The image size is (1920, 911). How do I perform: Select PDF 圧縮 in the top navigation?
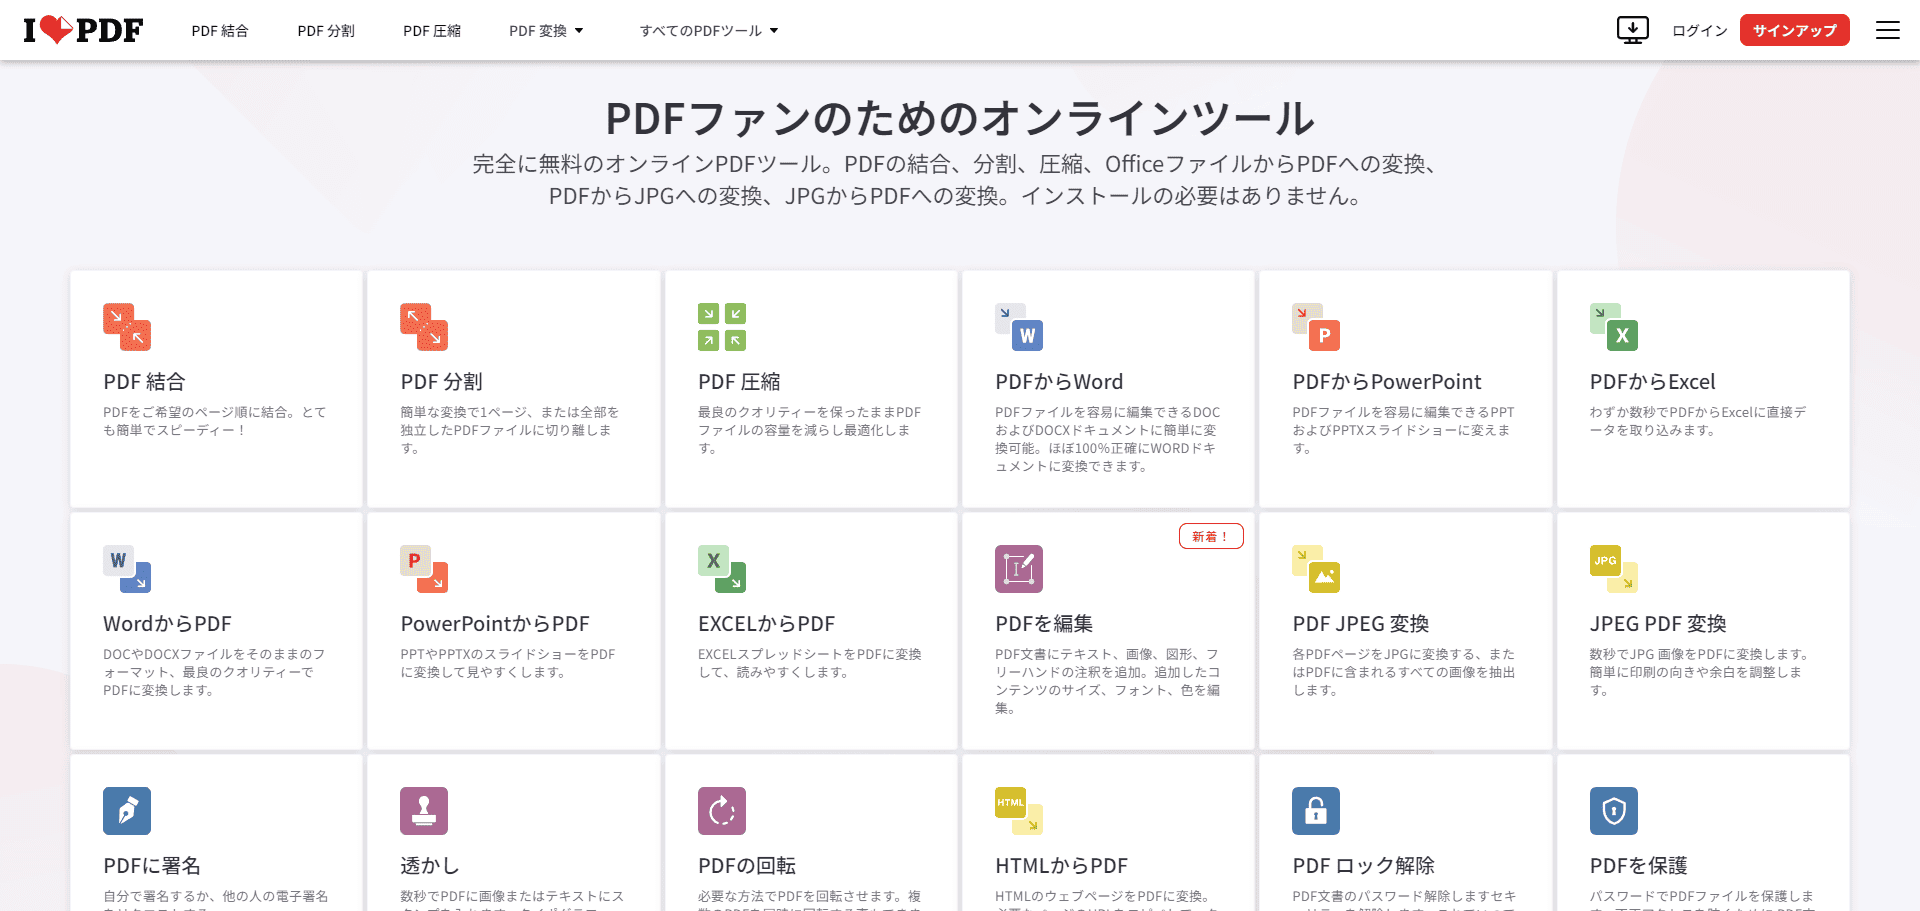point(432,31)
